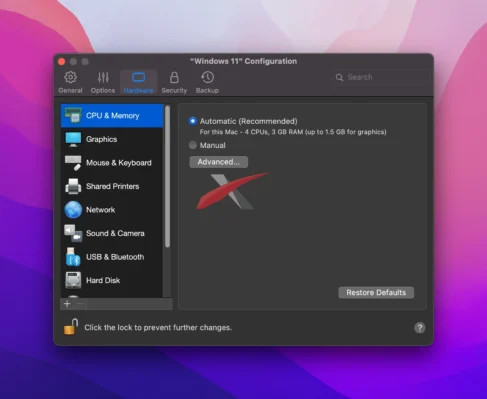This screenshot has height=399, width=487.
Task: Select the Hardware monitor icon
Action: pyautogui.click(x=138, y=77)
